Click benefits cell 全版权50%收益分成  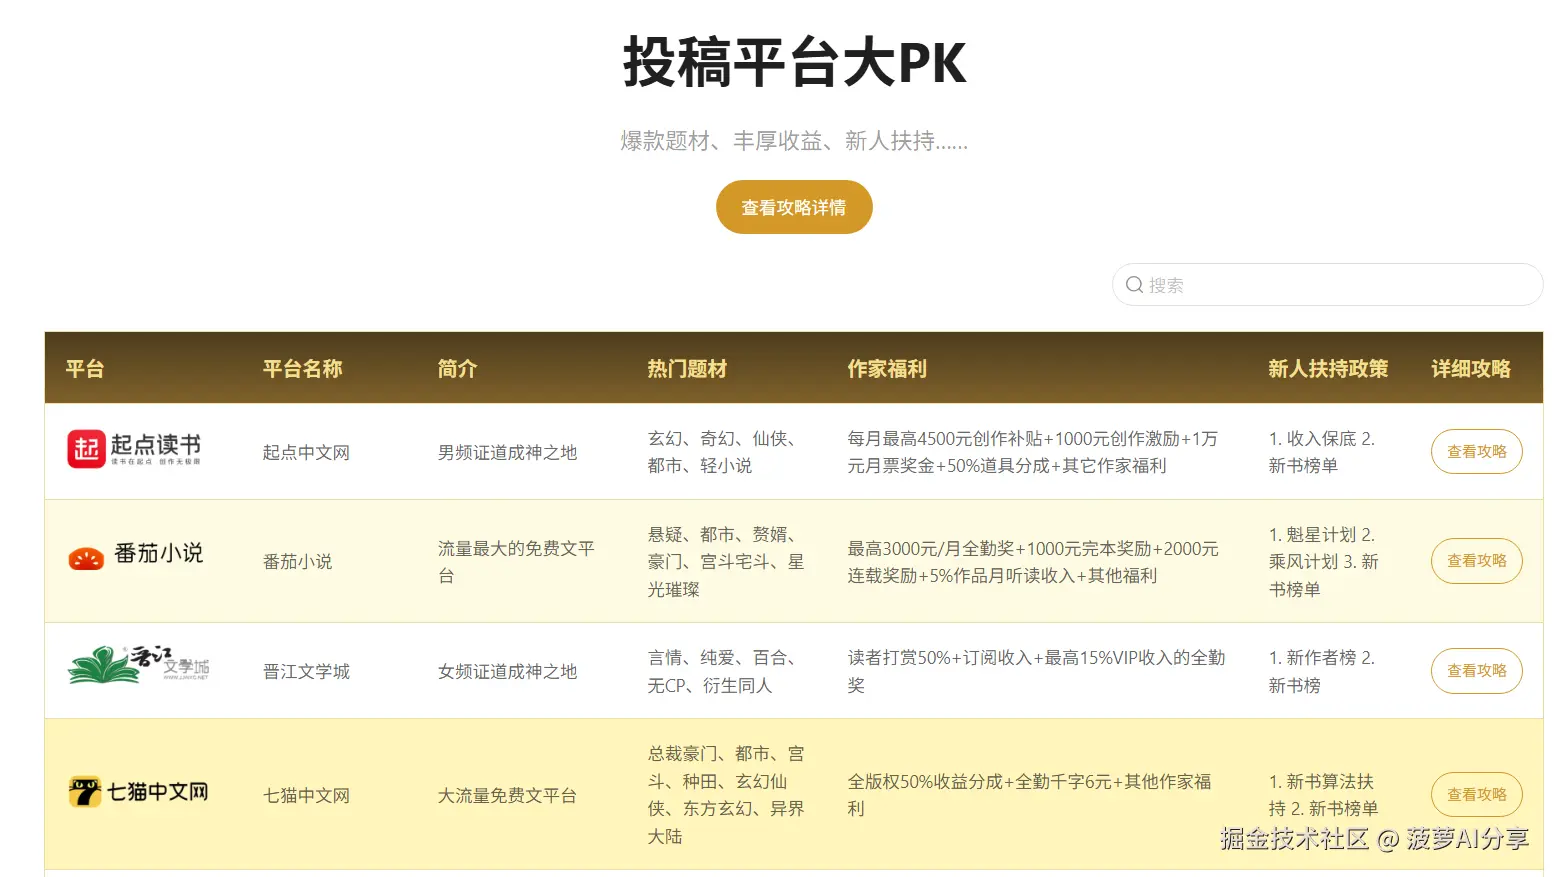(1029, 795)
